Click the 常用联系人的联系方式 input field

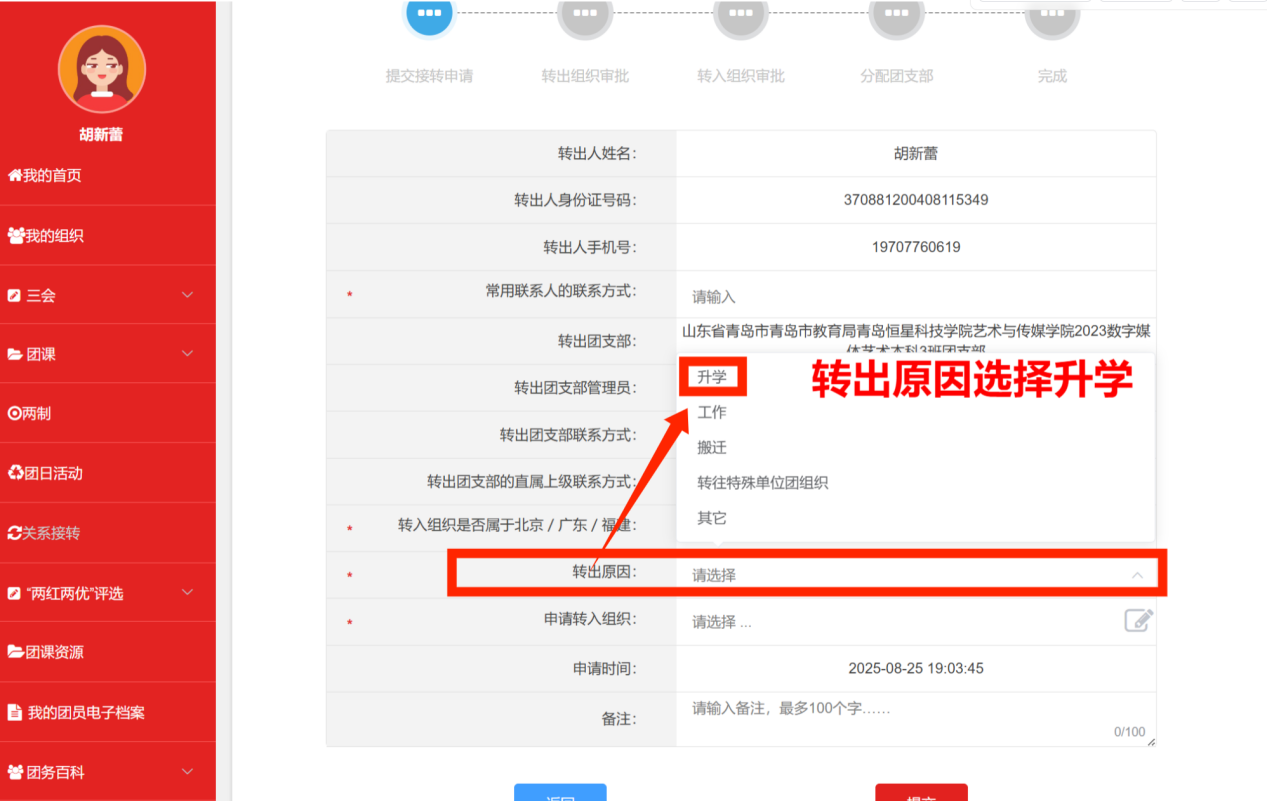(x=915, y=297)
